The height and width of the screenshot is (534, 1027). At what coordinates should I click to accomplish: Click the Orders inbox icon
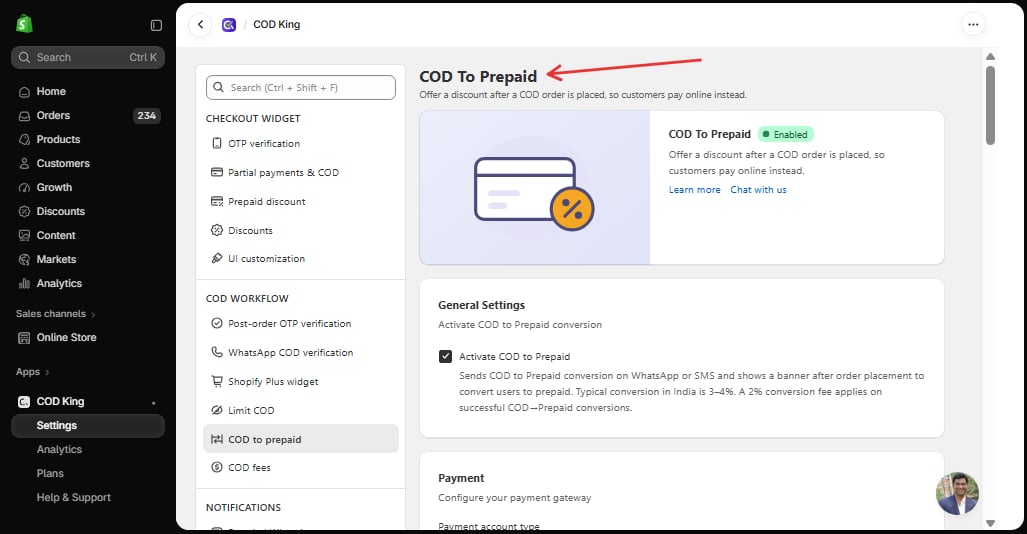(24, 116)
